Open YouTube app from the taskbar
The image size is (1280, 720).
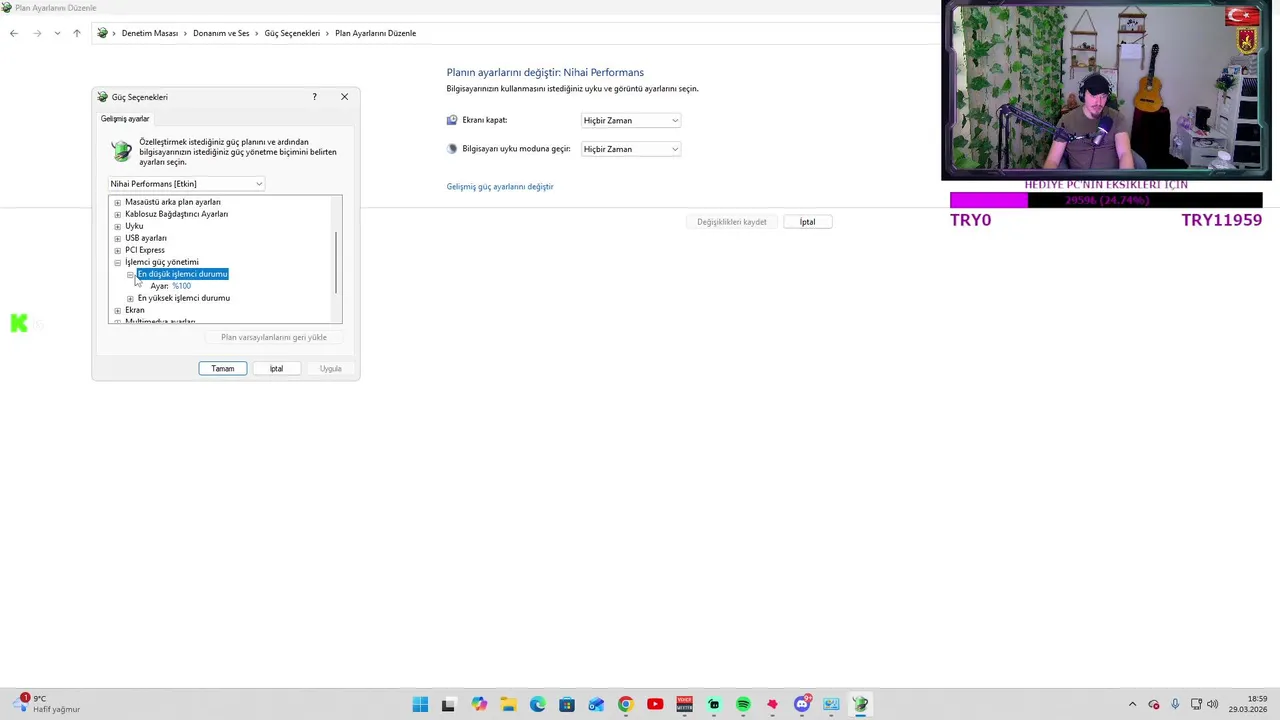655,704
